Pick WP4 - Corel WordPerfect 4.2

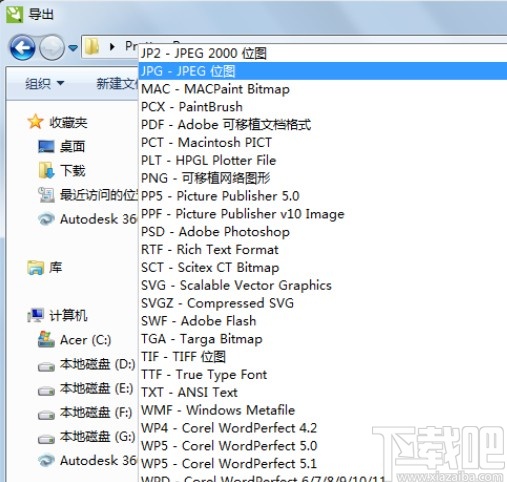322,428
